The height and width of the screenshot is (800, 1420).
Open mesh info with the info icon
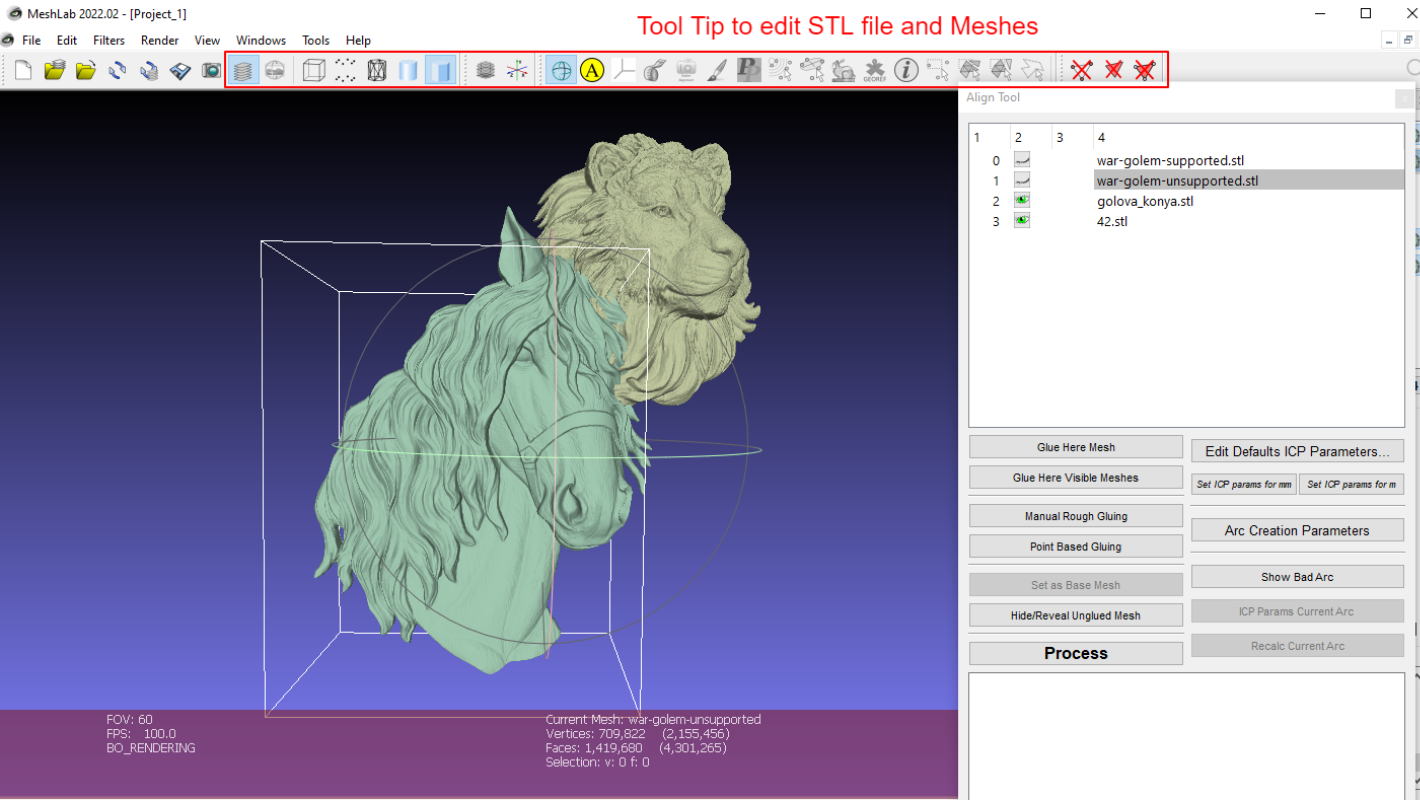(x=905, y=69)
